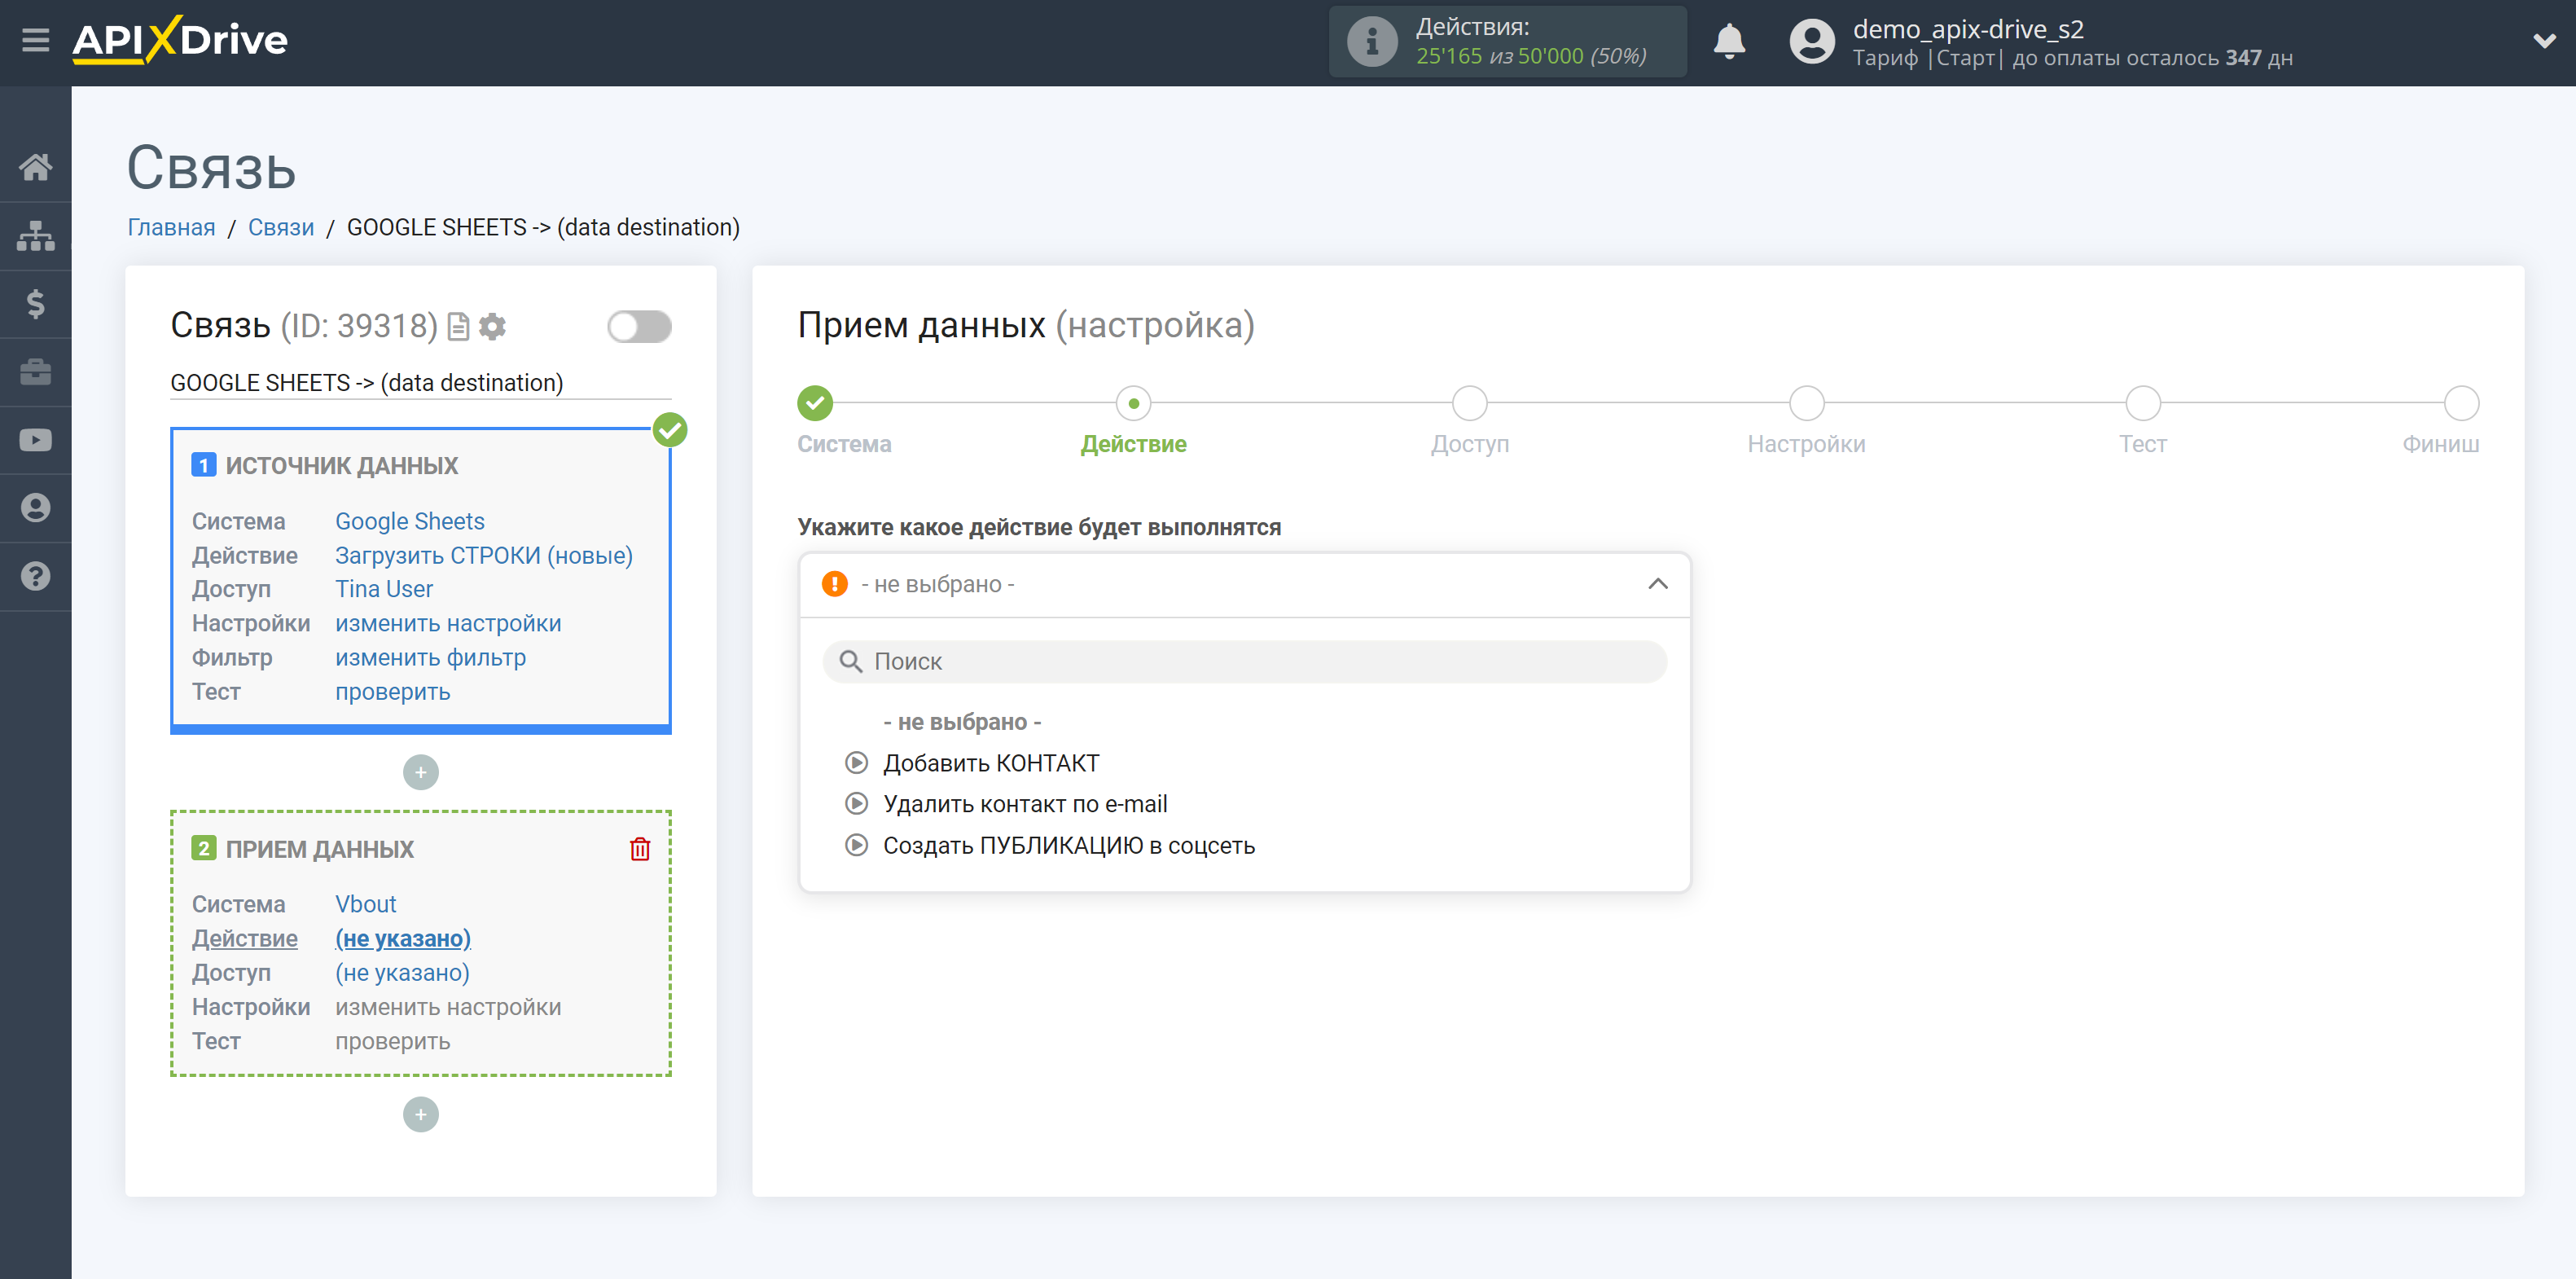Click the search magnifier icon
This screenshot has height=1279, width=2576.
[850, 662]
